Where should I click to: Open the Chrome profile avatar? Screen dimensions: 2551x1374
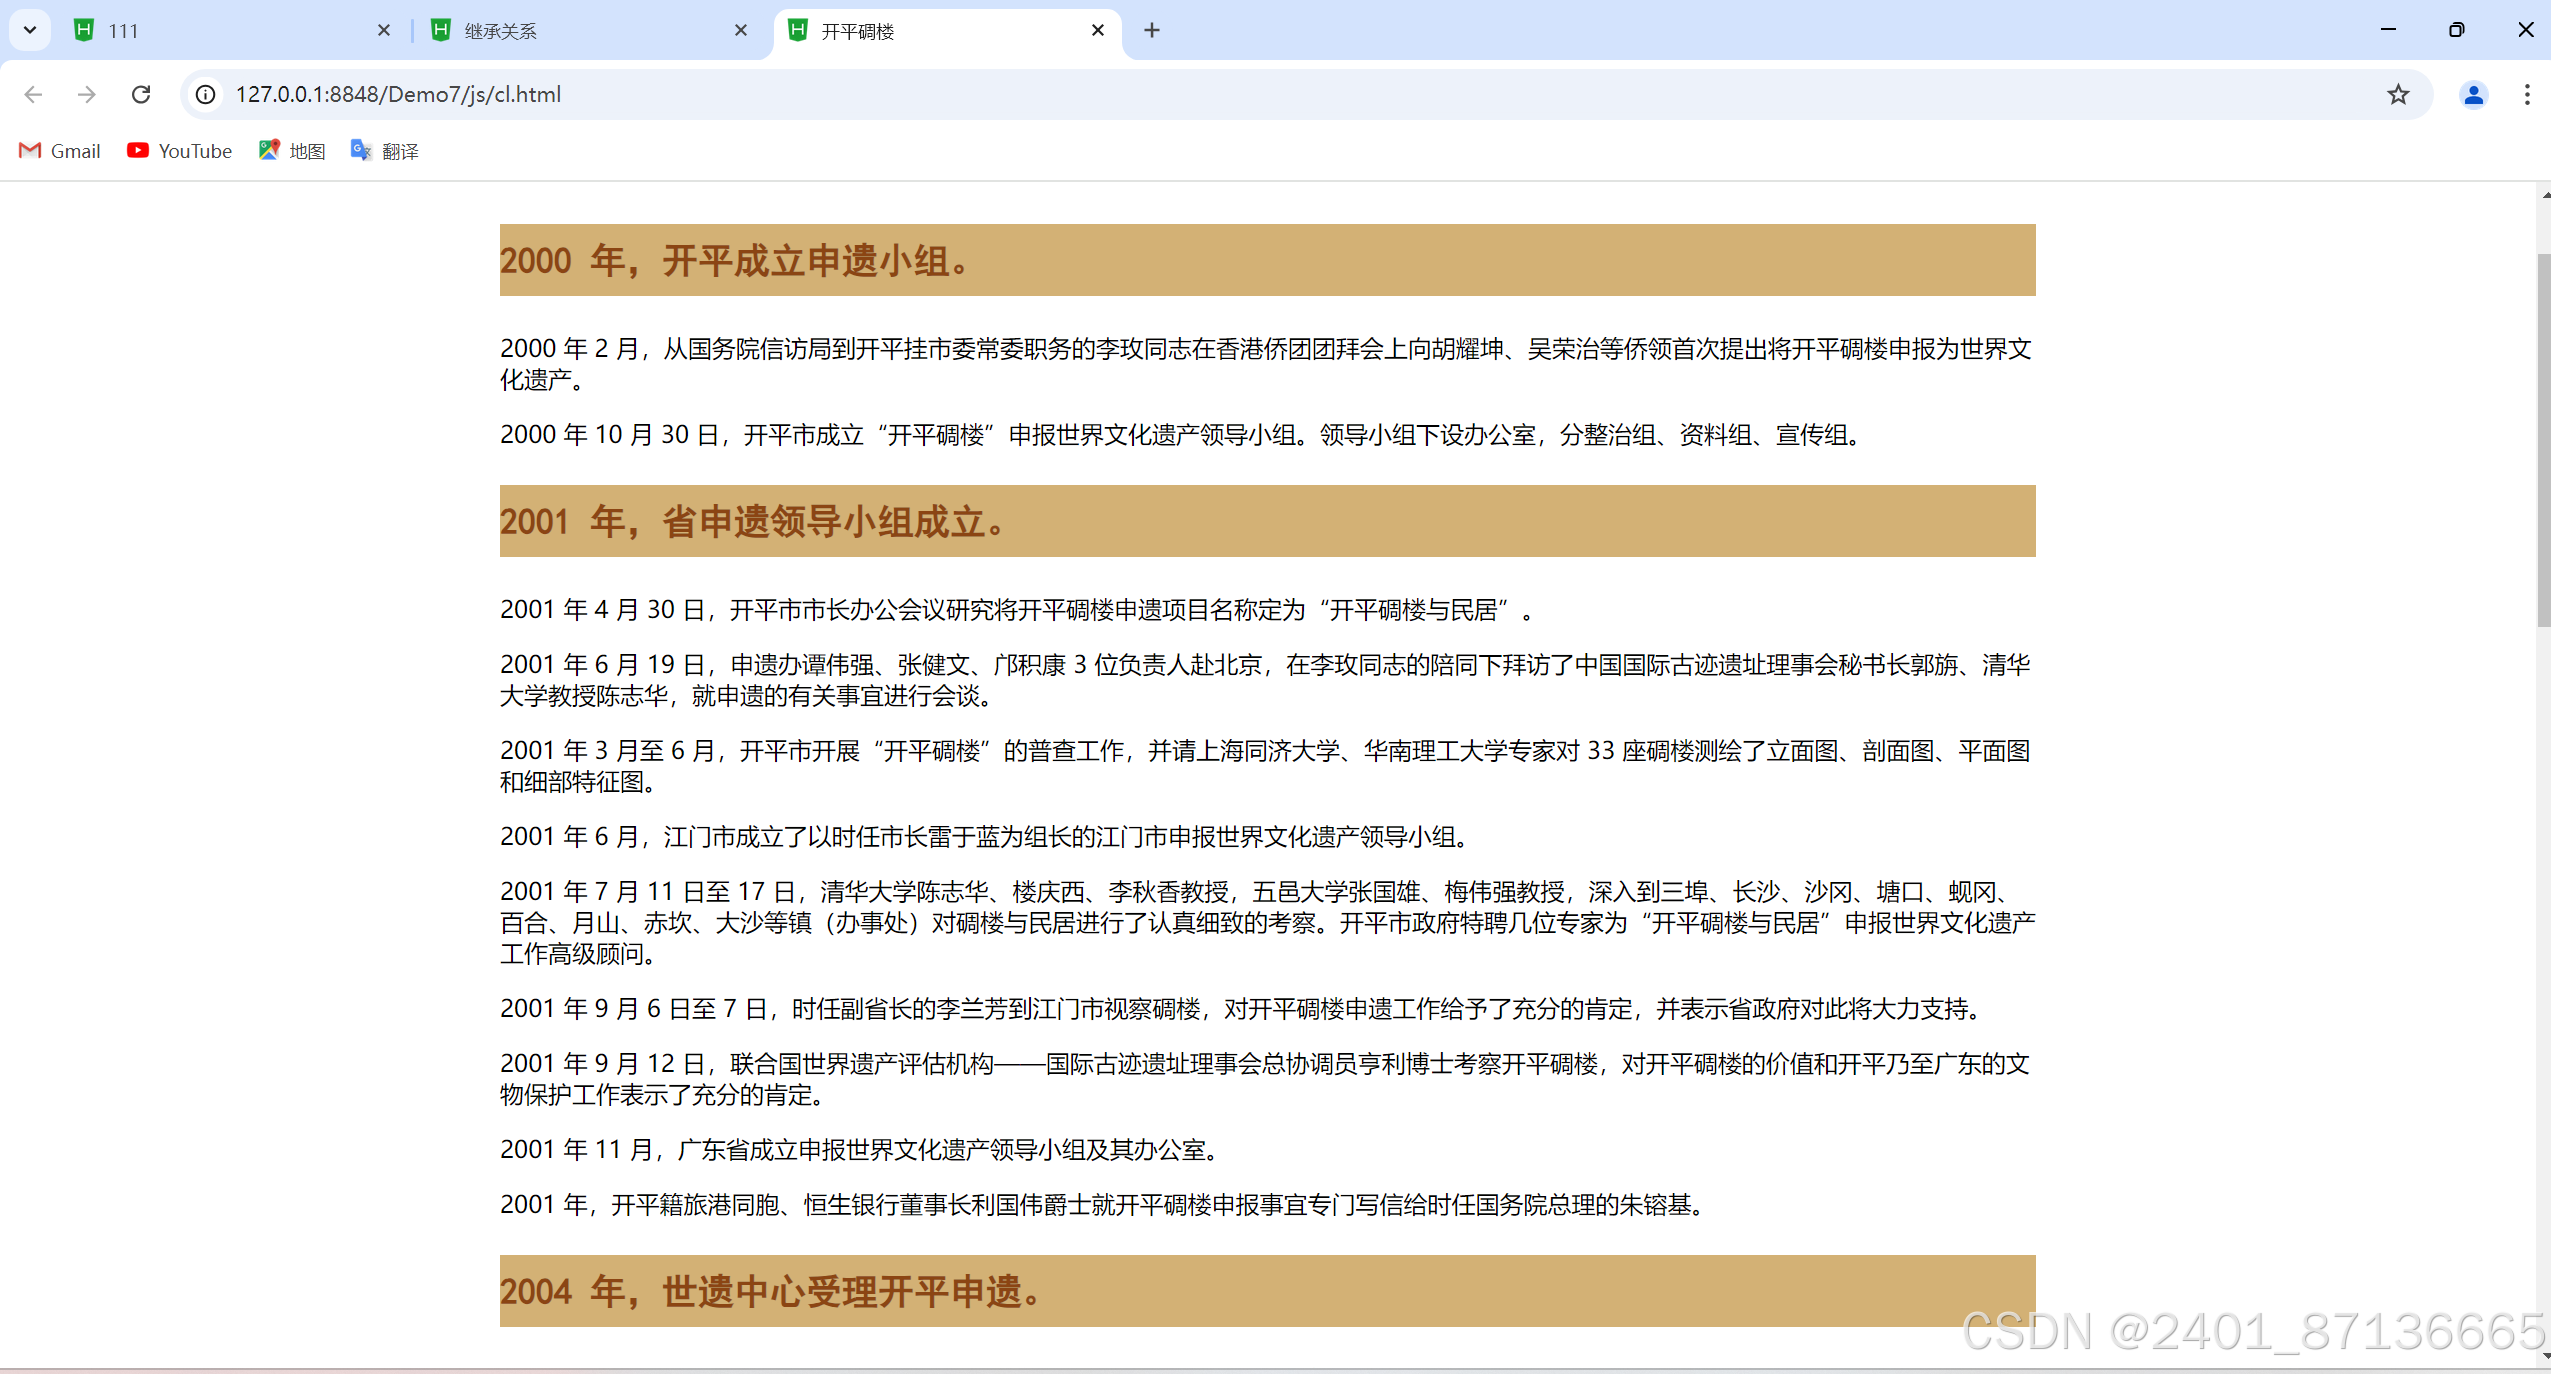pos(2473,94)
